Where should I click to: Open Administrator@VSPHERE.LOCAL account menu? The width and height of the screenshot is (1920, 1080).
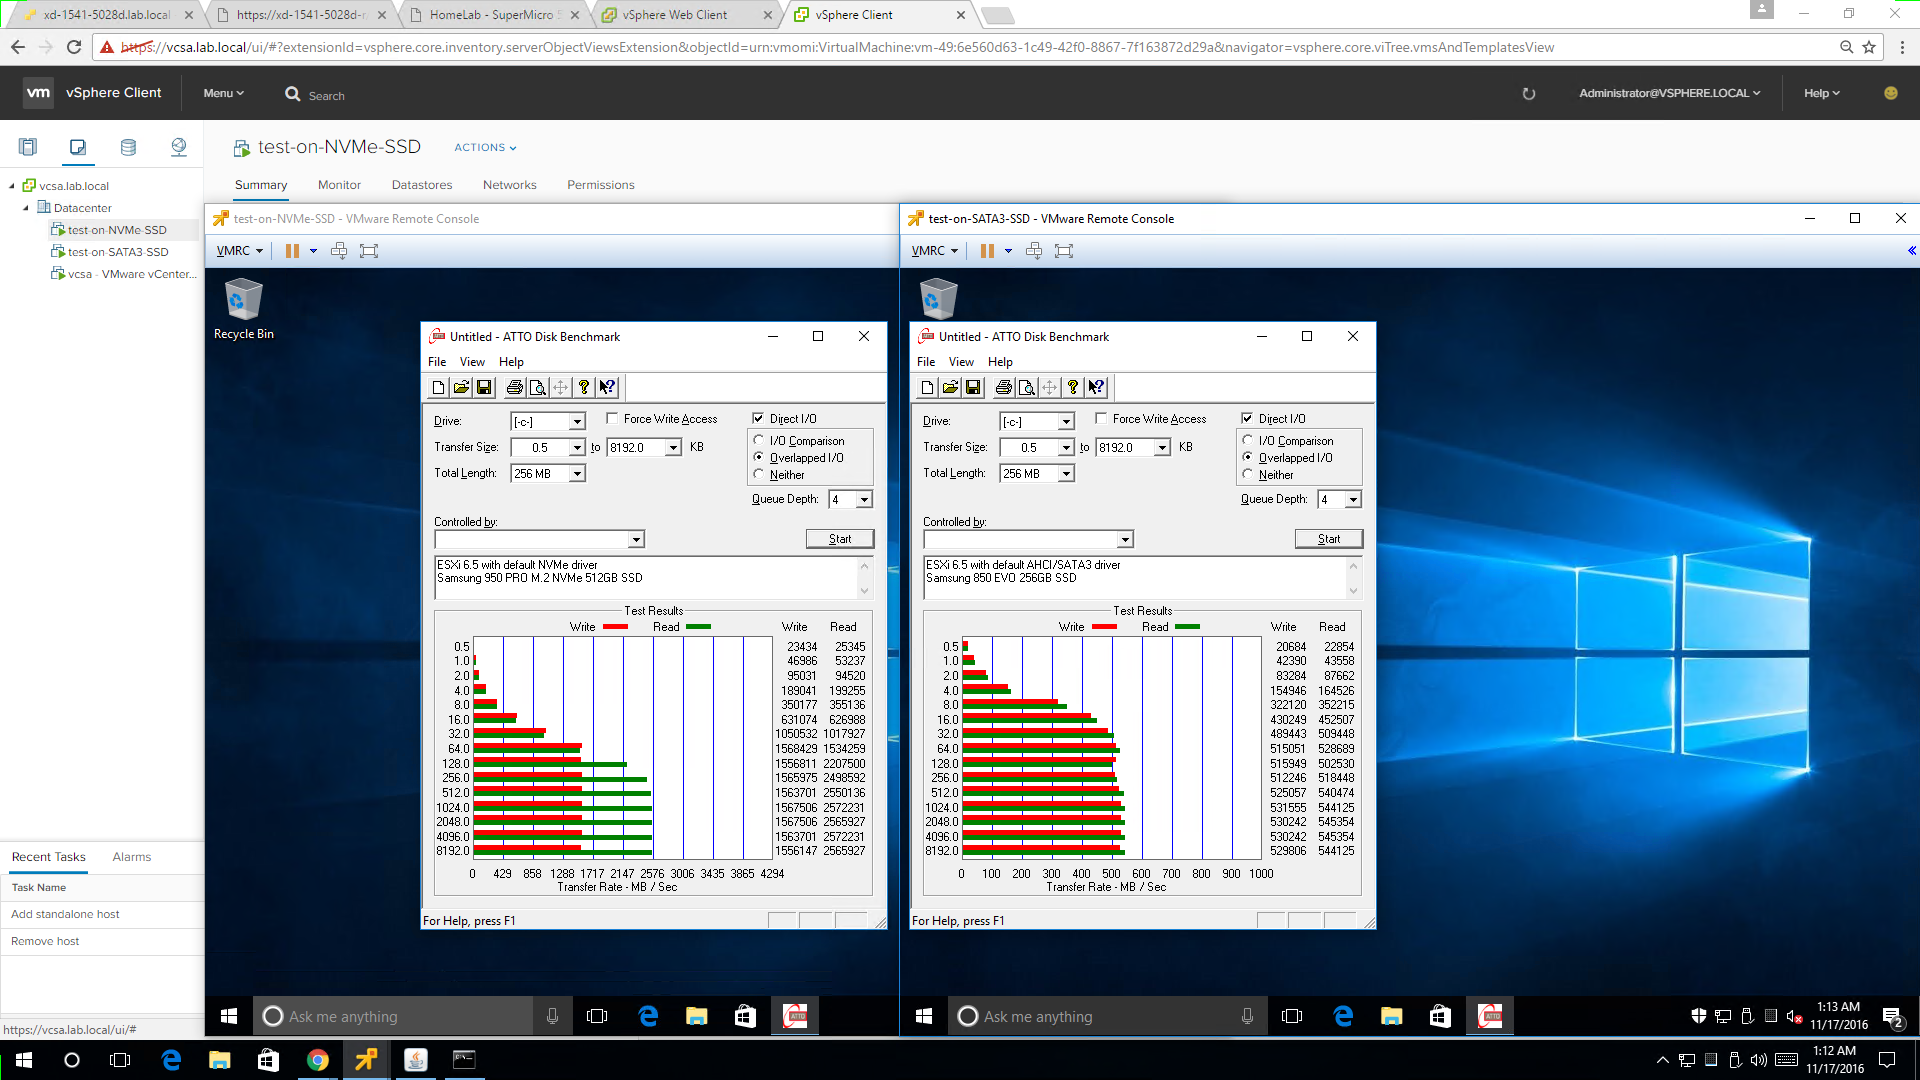(x=1669, y=93)
